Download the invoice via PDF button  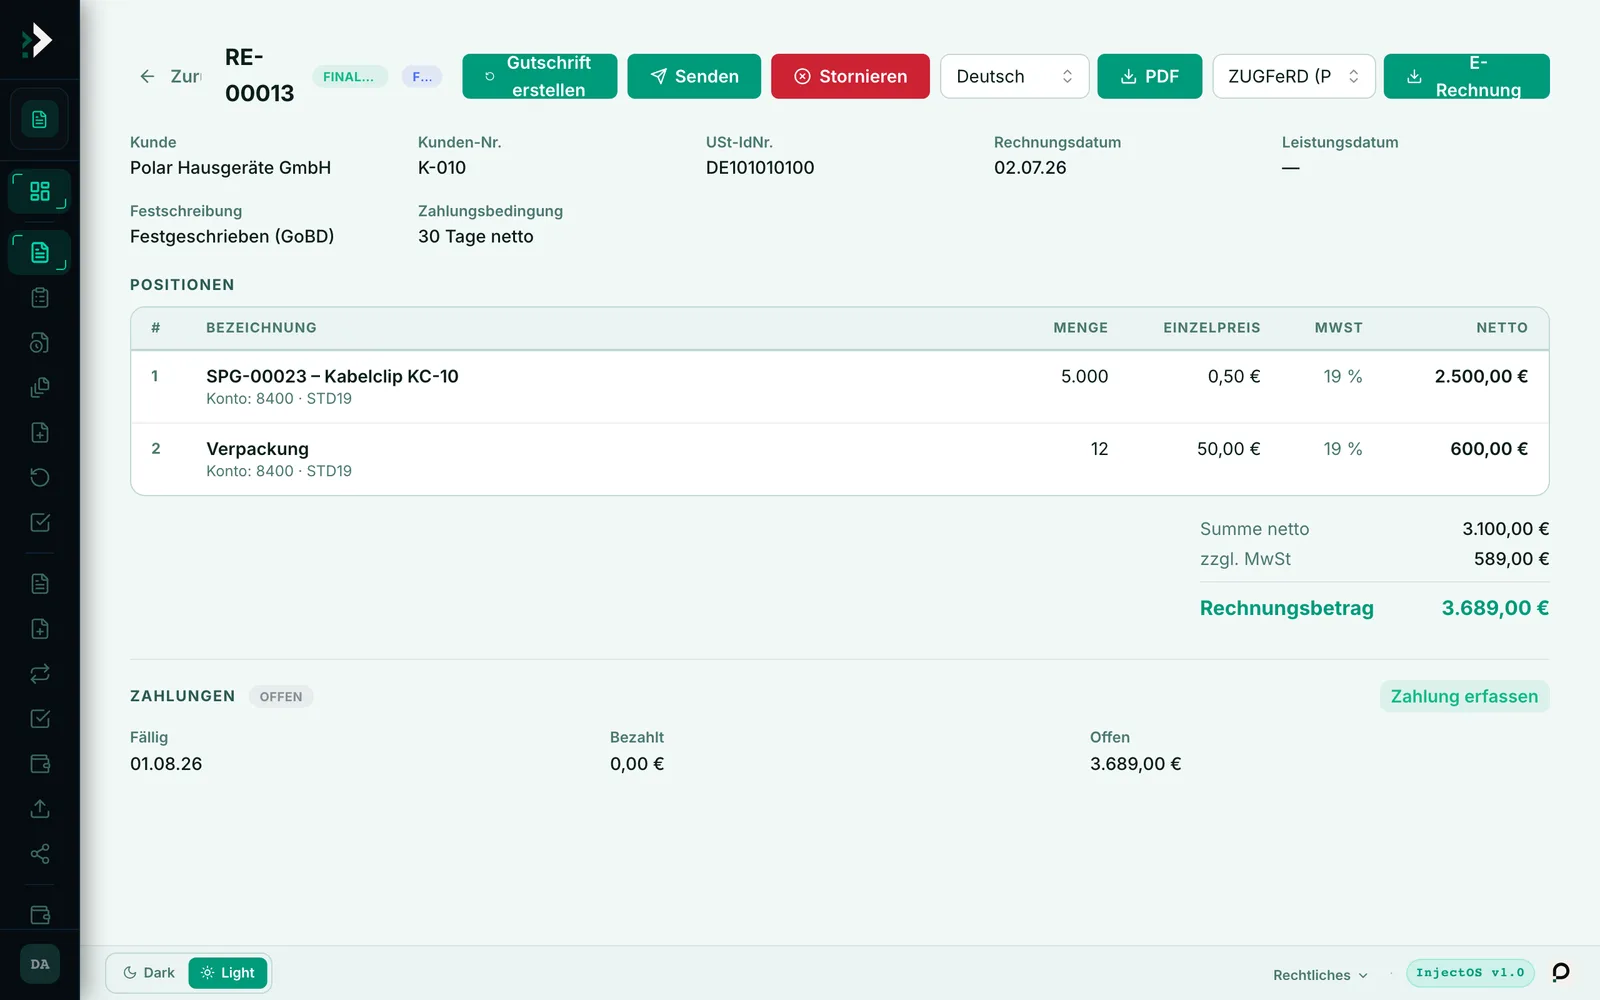(x=1149, y=77)
